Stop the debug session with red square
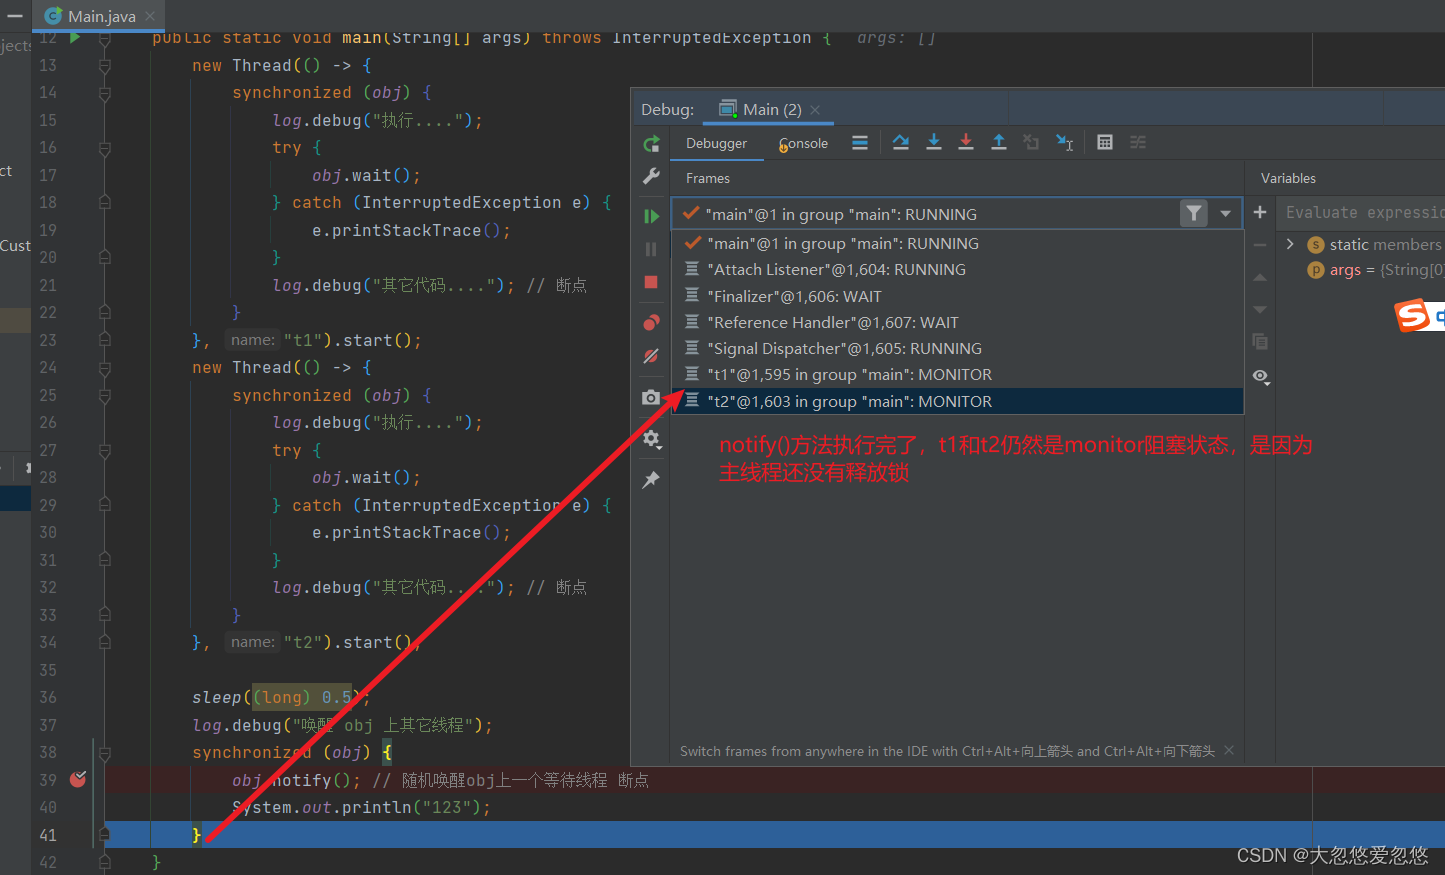1445x875 pixels. click(x=652, y=282)
